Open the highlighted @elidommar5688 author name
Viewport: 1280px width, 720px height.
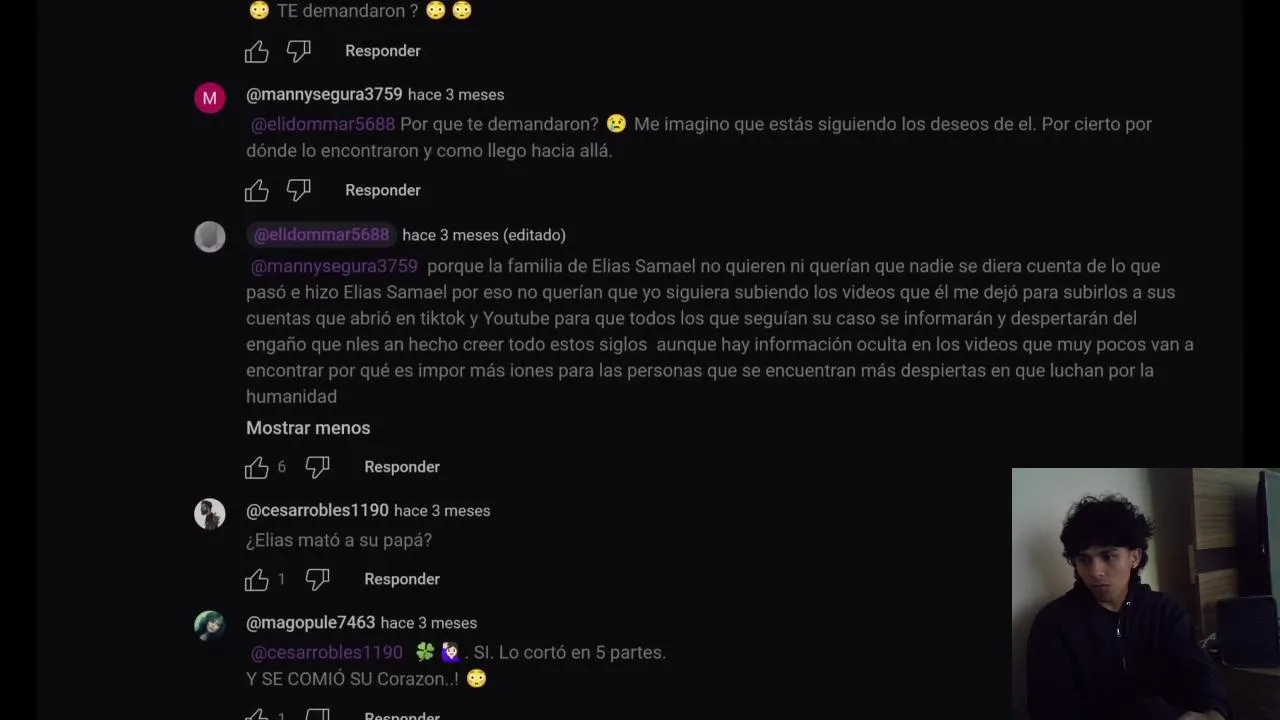[321, 235]
